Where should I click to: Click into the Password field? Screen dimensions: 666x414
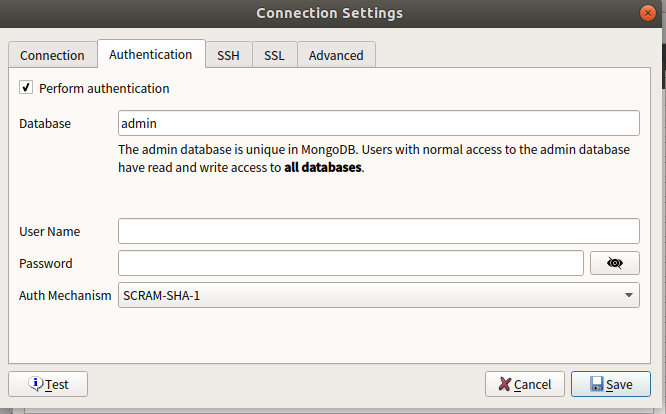(x=350, y=263)
